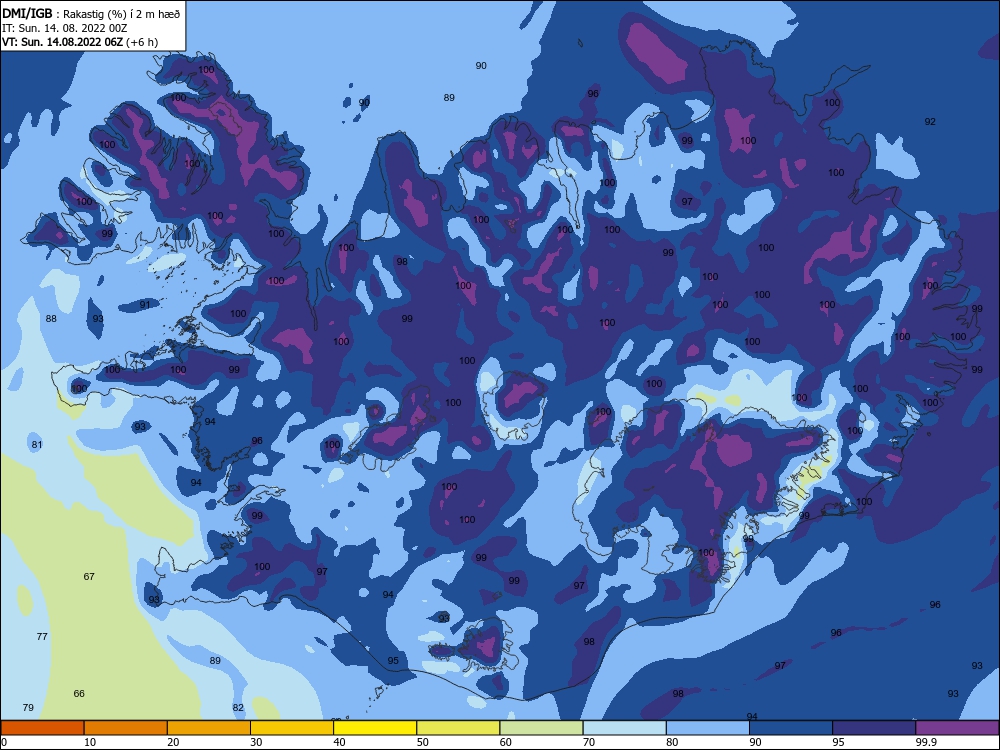This screenshot has height=750, width=1000.
Task: Click the humidity value 66 on the map
Action: 78,693
